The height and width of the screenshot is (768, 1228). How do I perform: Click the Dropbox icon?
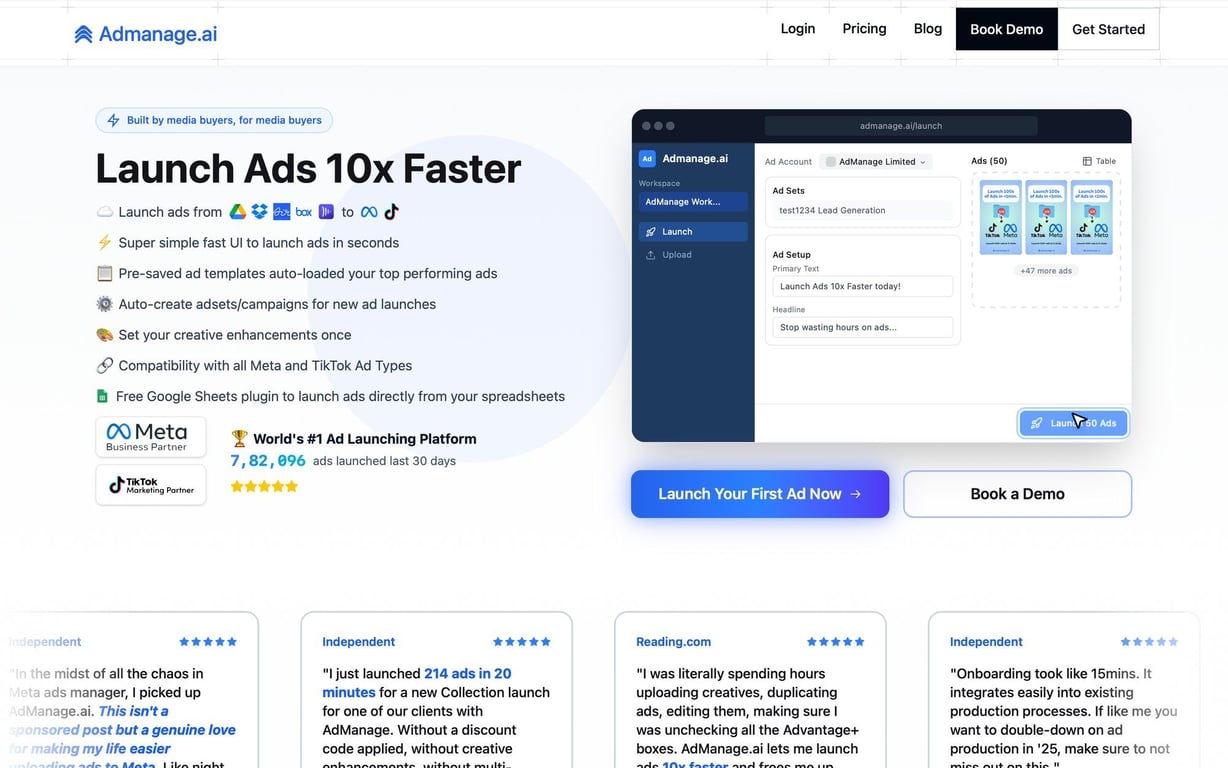click(260, 212)
